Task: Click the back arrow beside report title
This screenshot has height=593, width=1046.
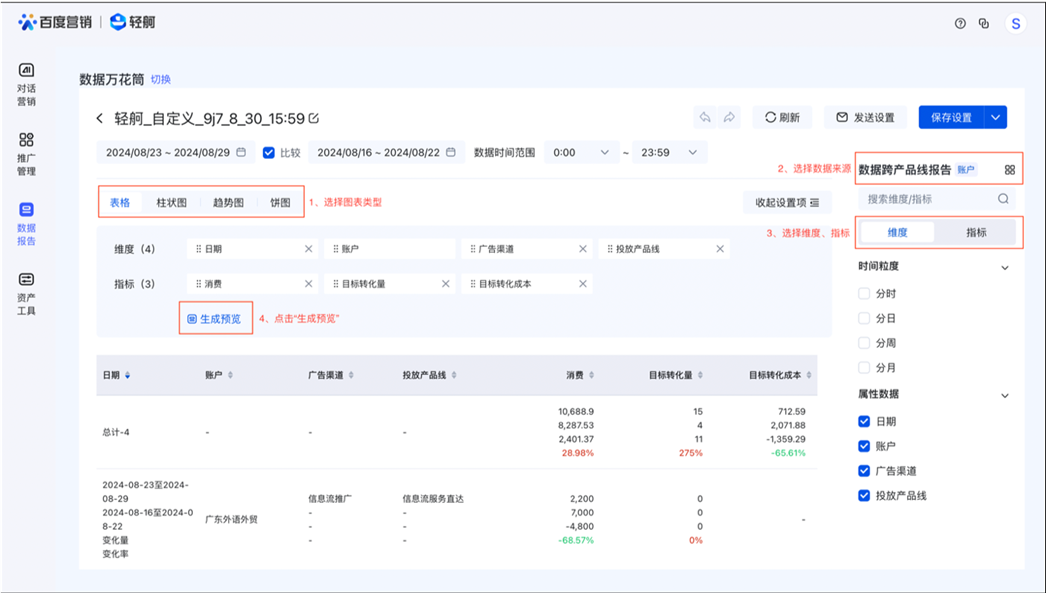Action: point(100,118)
